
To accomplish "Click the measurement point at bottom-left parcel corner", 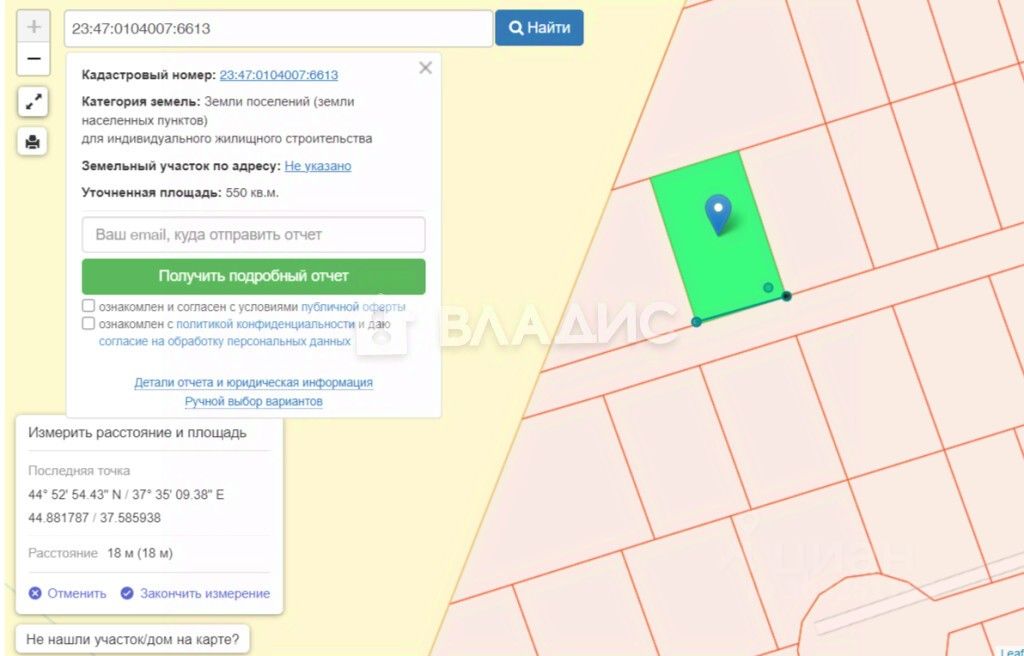I will [696, 321].
